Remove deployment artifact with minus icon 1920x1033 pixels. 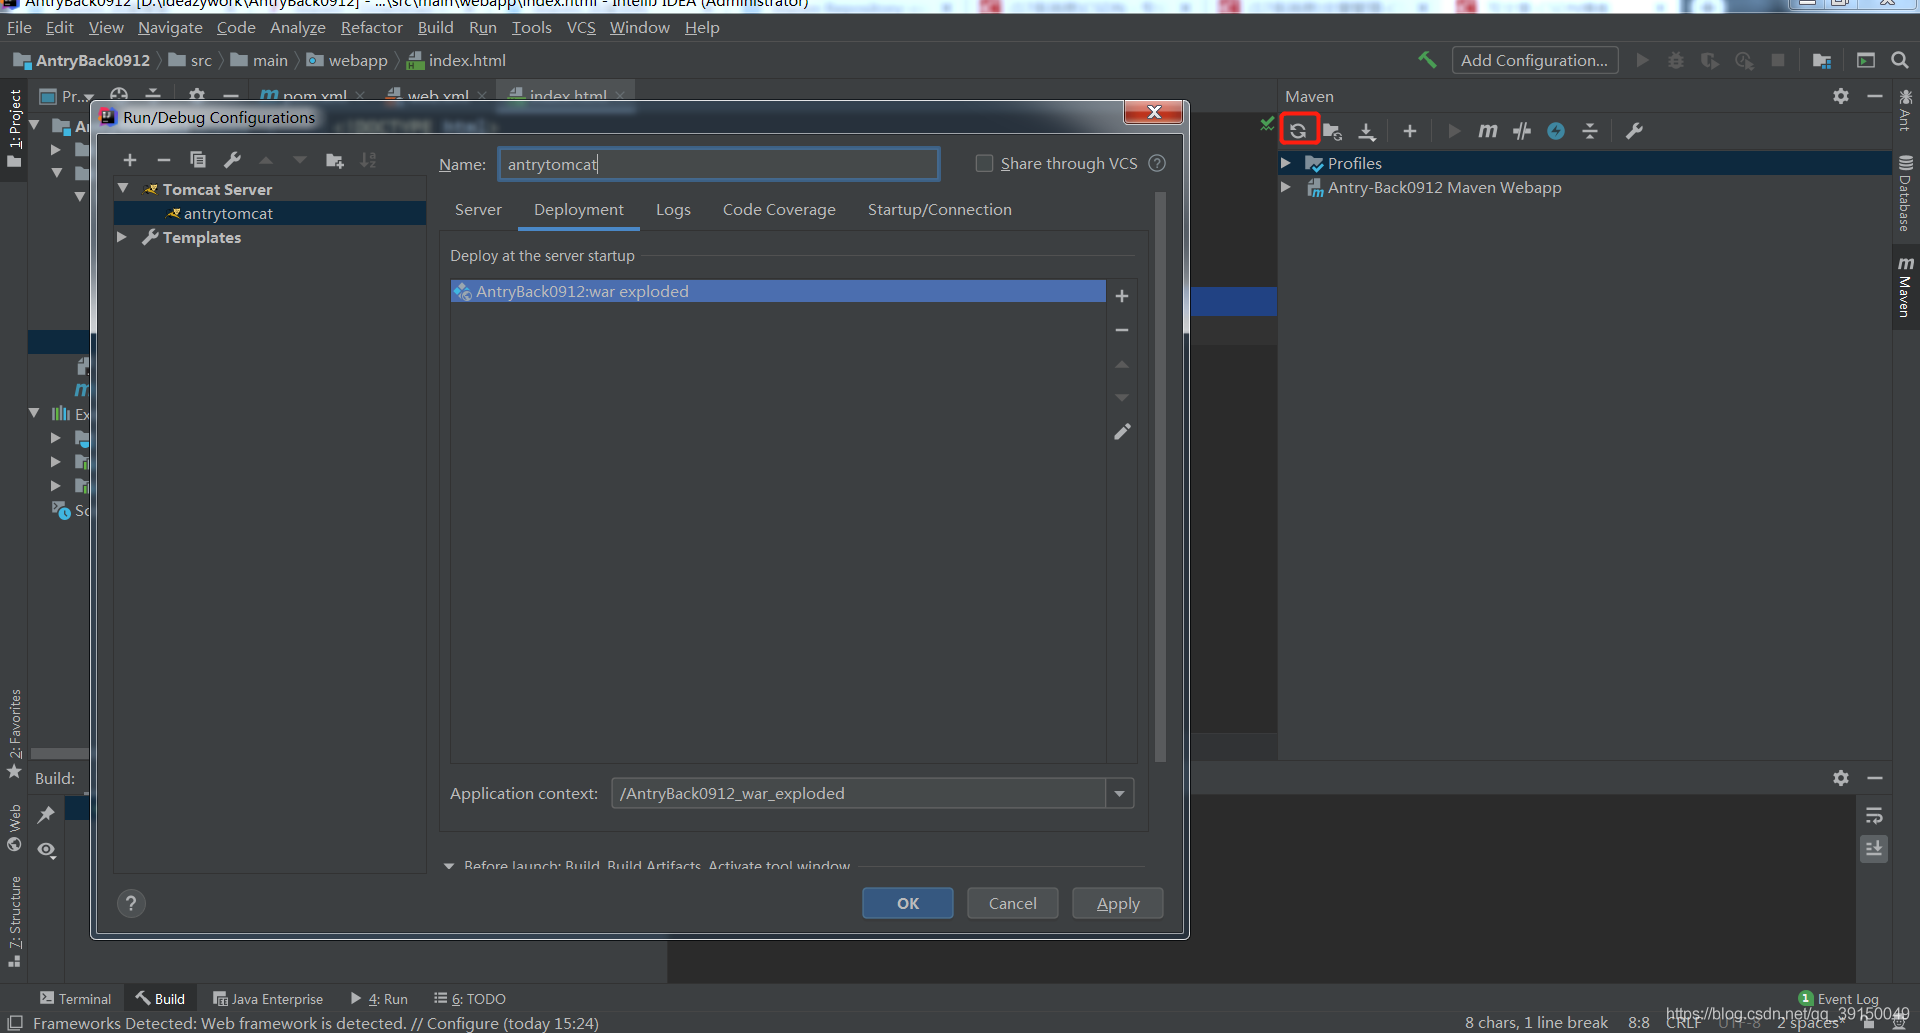coord(1122,330)
